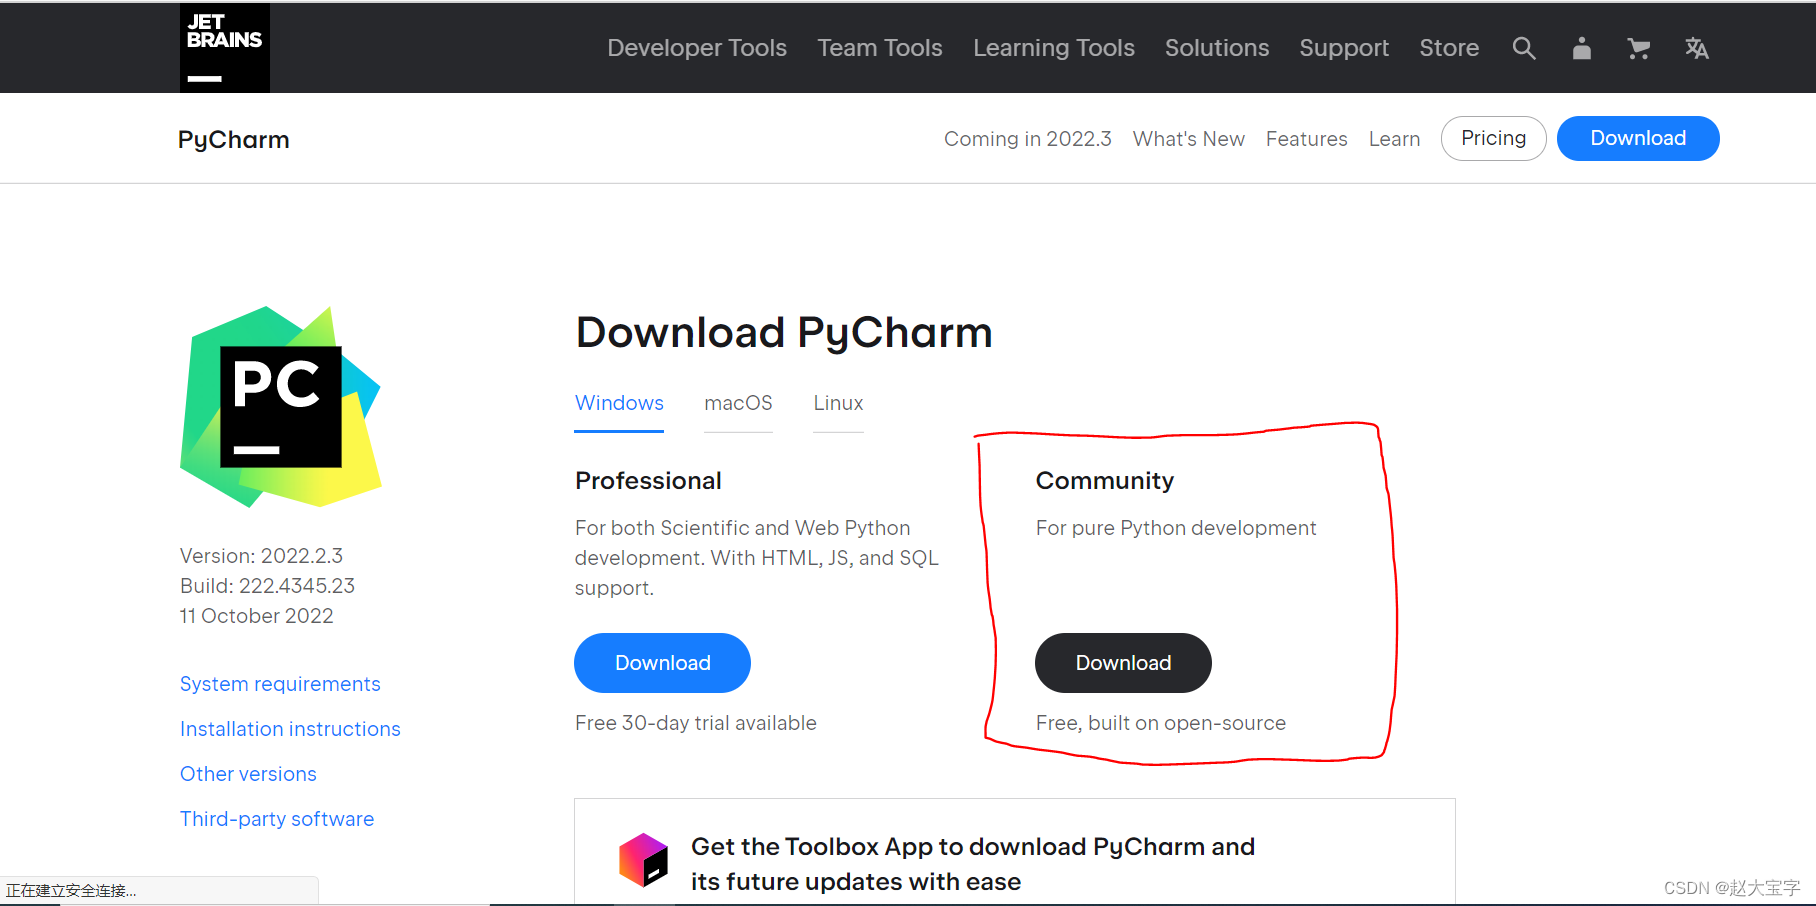This screenshot has height=906, width=1816.
Task: Open the Store menu
Action: pos(1449,47)
